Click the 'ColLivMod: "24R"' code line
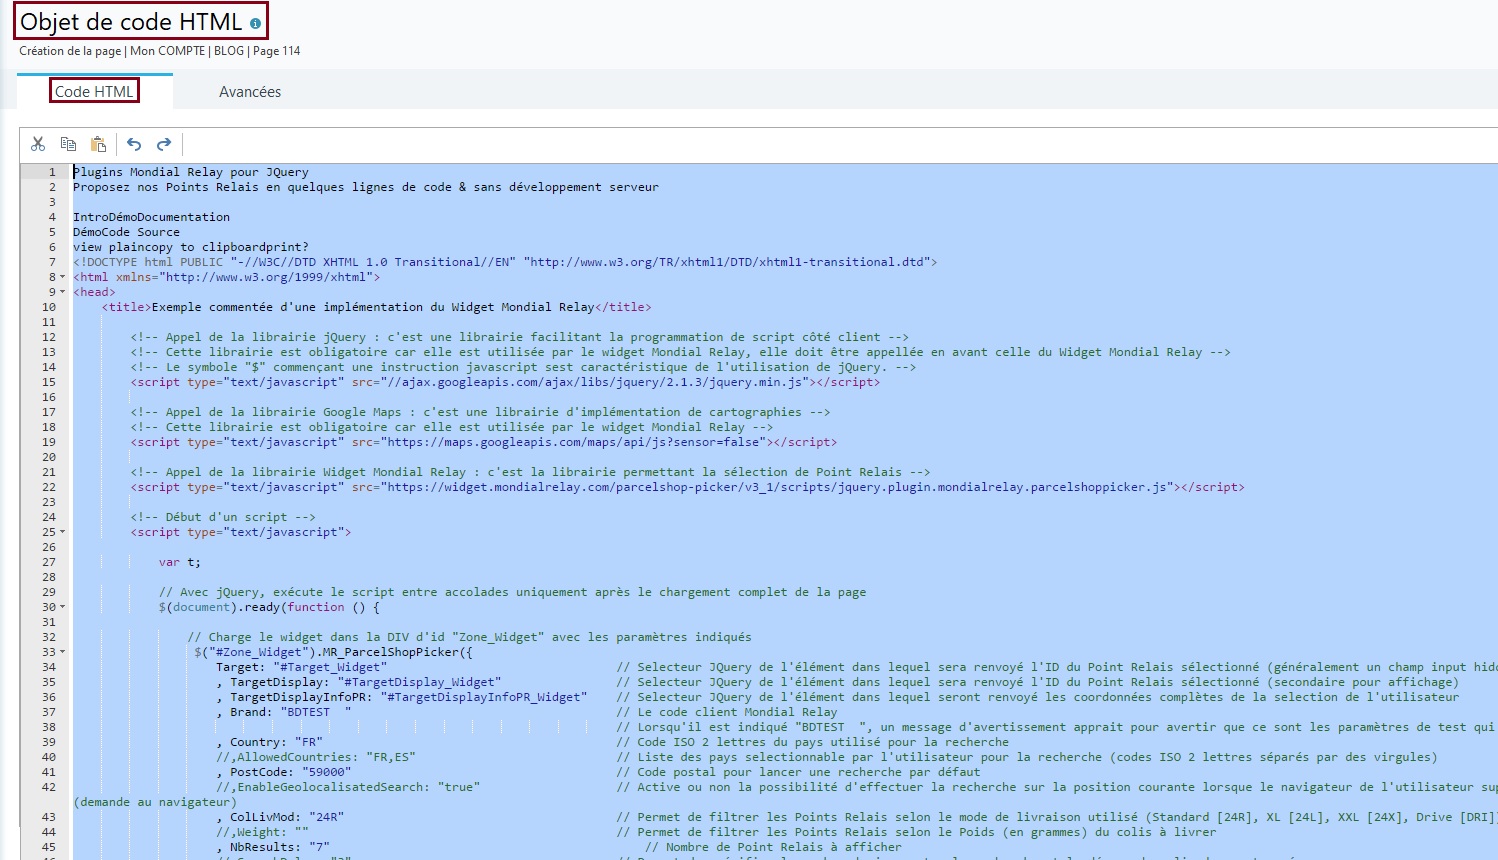Screen dimensions: 1498x860 (x=280, y=817)
